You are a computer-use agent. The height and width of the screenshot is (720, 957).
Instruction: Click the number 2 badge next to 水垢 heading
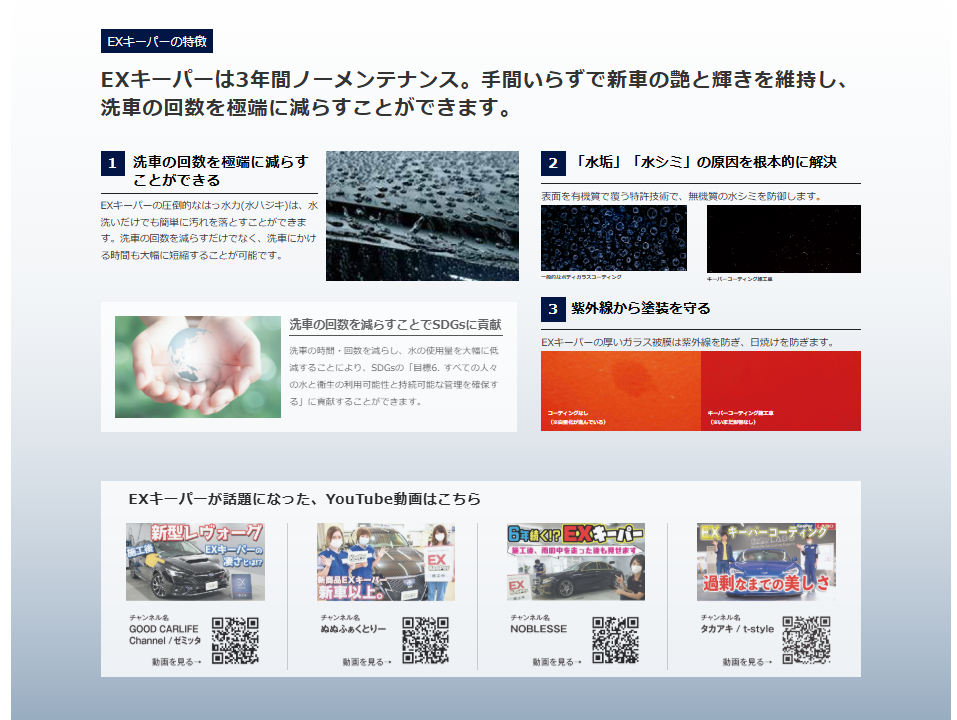coord(552,163)
